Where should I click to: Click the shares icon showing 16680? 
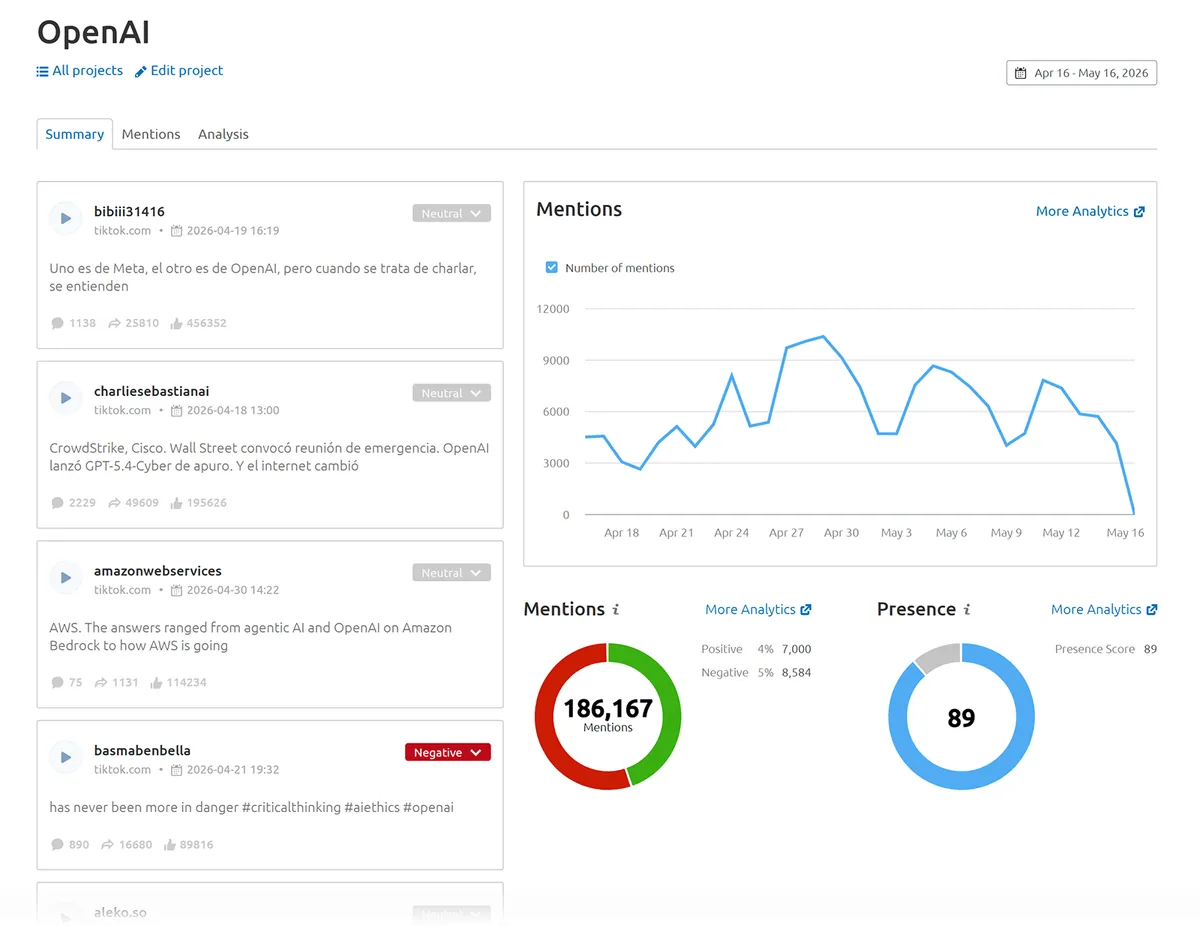tap(108, 845)
